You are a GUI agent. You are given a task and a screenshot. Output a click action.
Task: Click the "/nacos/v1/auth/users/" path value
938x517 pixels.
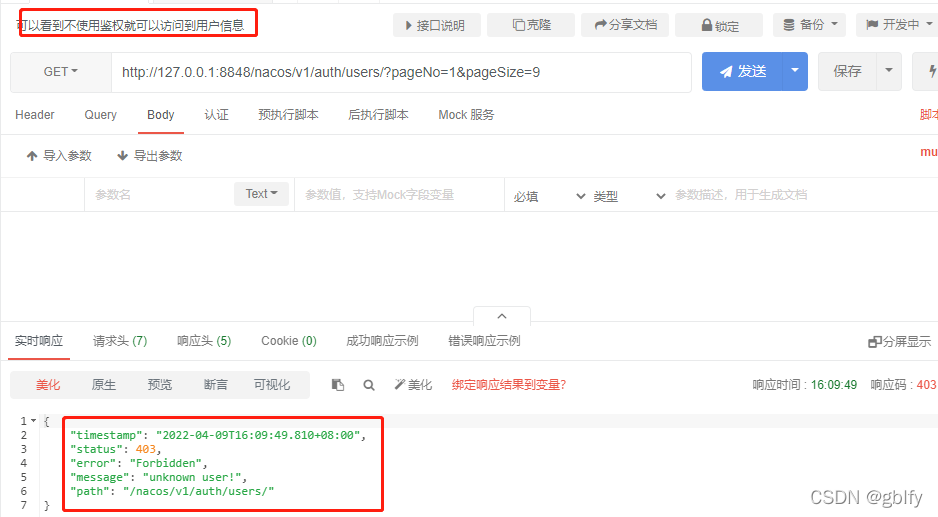pos(199,491)
